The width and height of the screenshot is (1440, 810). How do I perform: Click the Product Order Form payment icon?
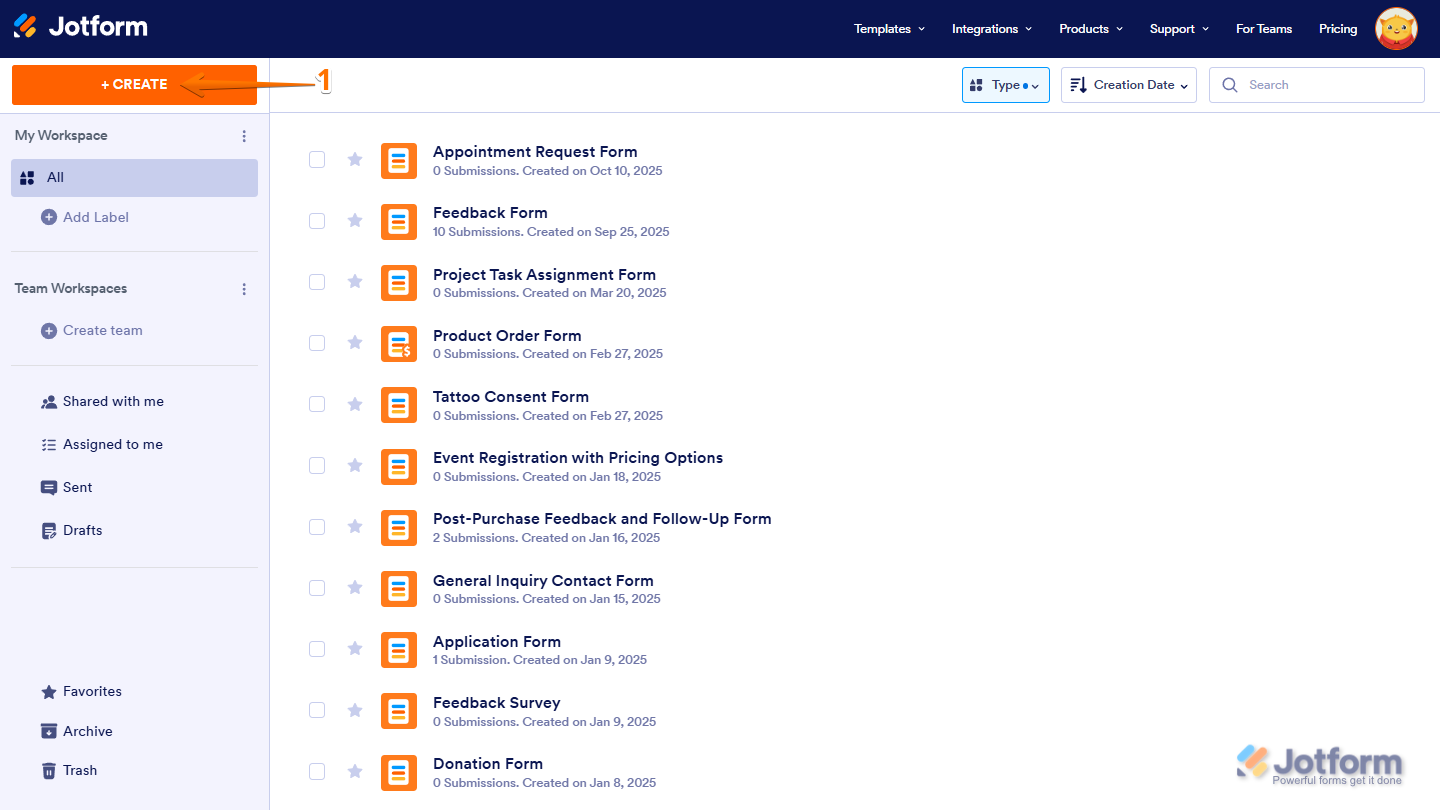[399, 343]
